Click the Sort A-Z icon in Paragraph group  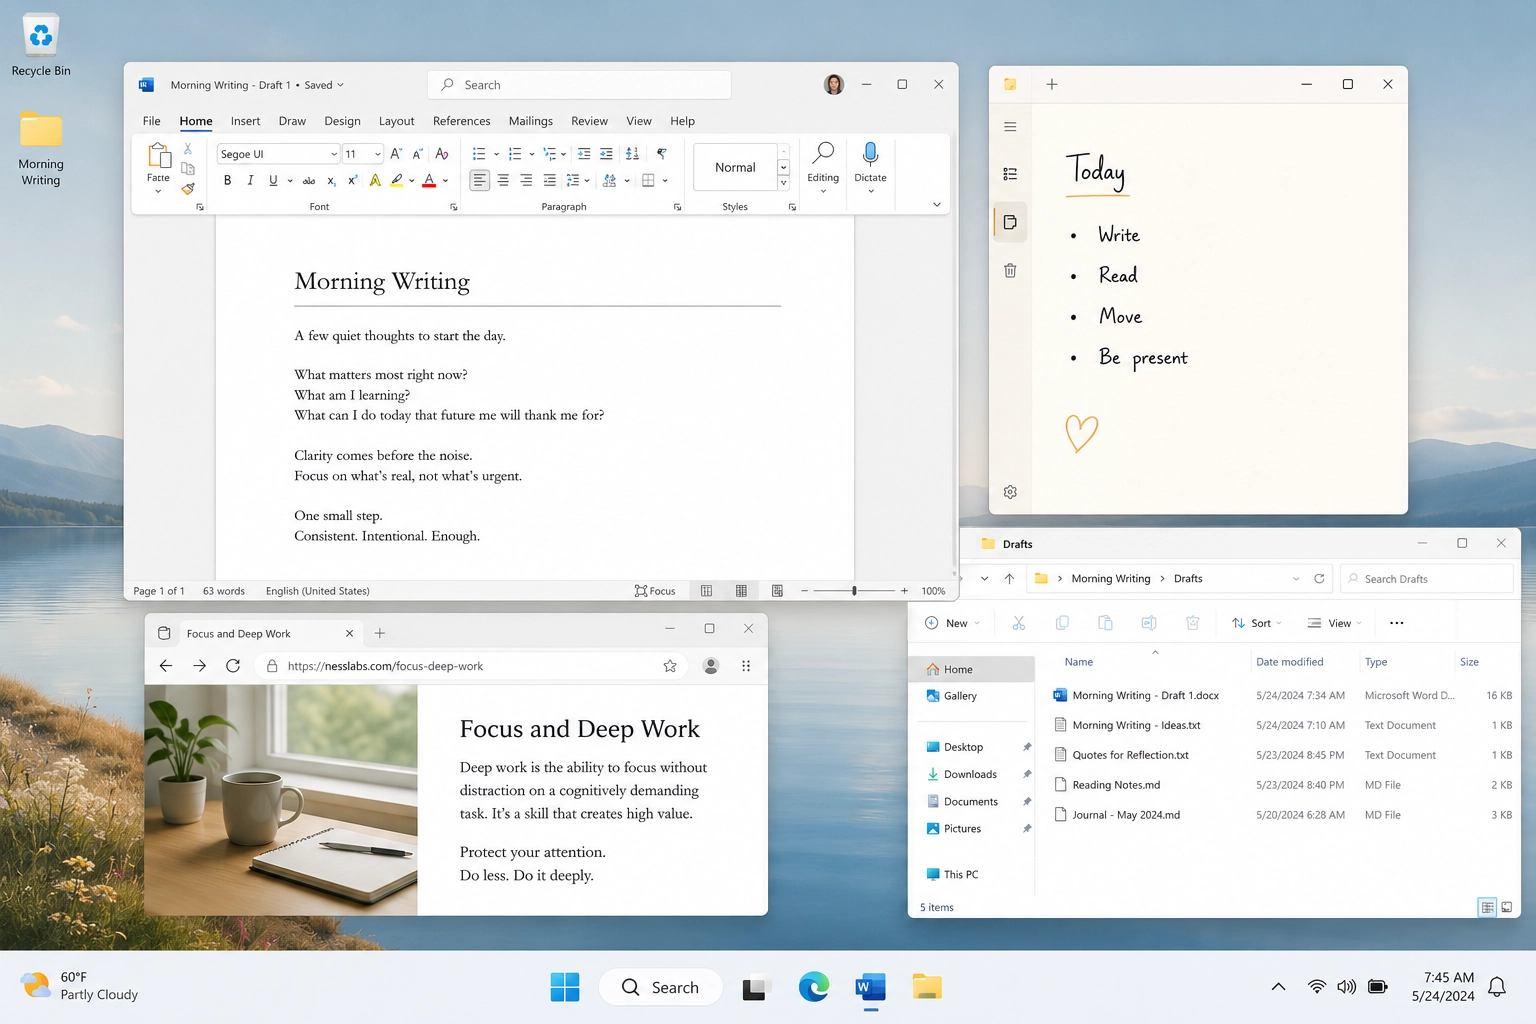(632, 154)
